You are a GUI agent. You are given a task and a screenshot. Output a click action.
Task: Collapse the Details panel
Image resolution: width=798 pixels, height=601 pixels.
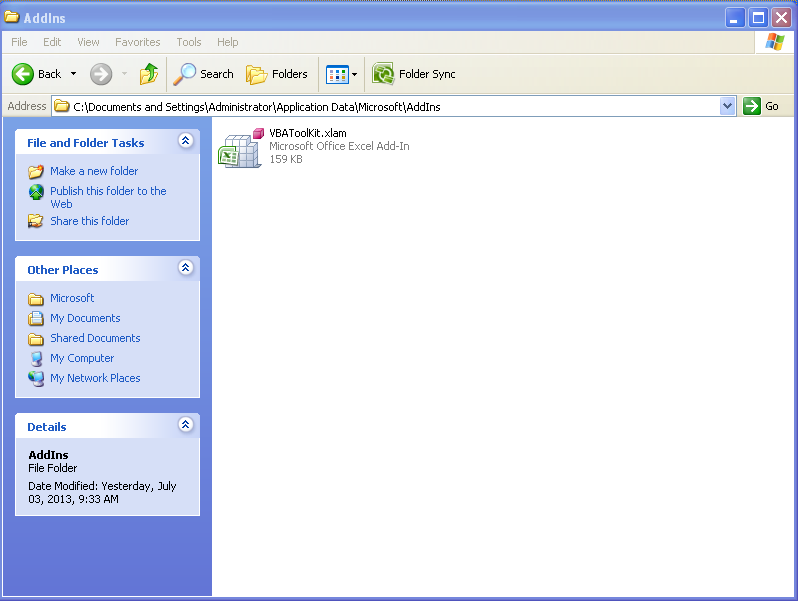[x=186, y=424]
